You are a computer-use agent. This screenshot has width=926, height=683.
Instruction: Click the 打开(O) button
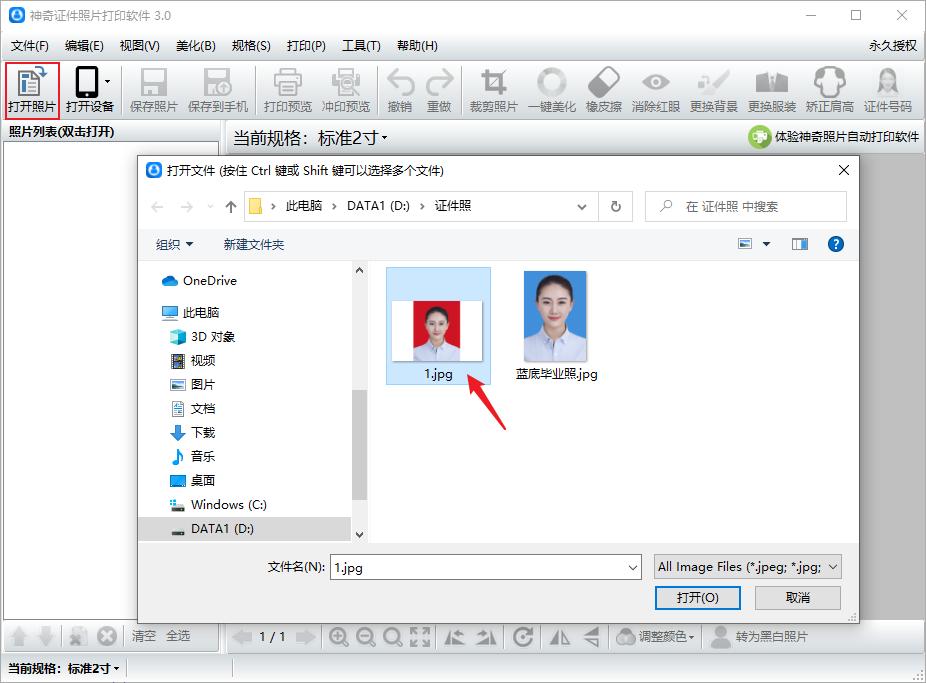pos(698,597)
